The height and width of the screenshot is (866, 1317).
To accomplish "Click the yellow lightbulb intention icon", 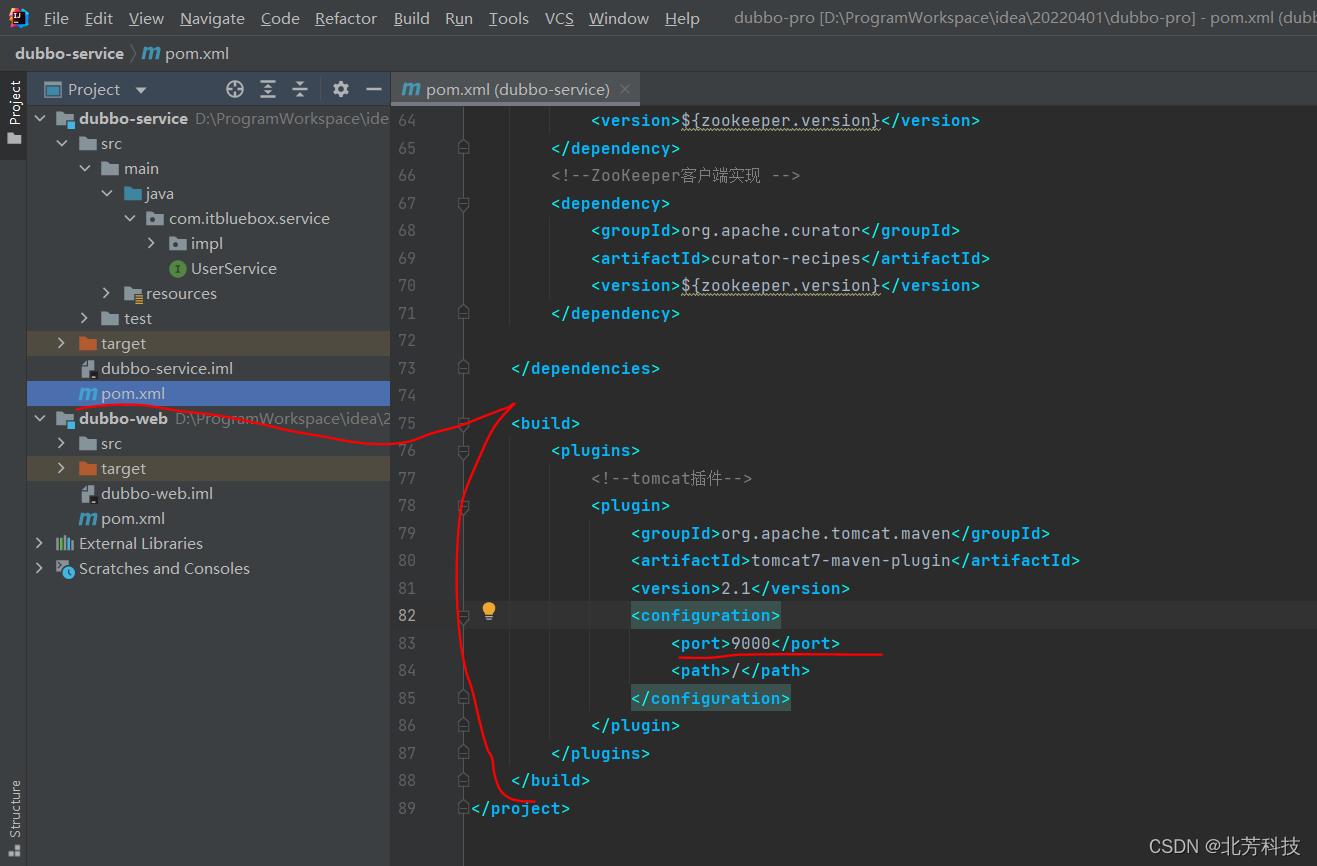I will [489, 611].
